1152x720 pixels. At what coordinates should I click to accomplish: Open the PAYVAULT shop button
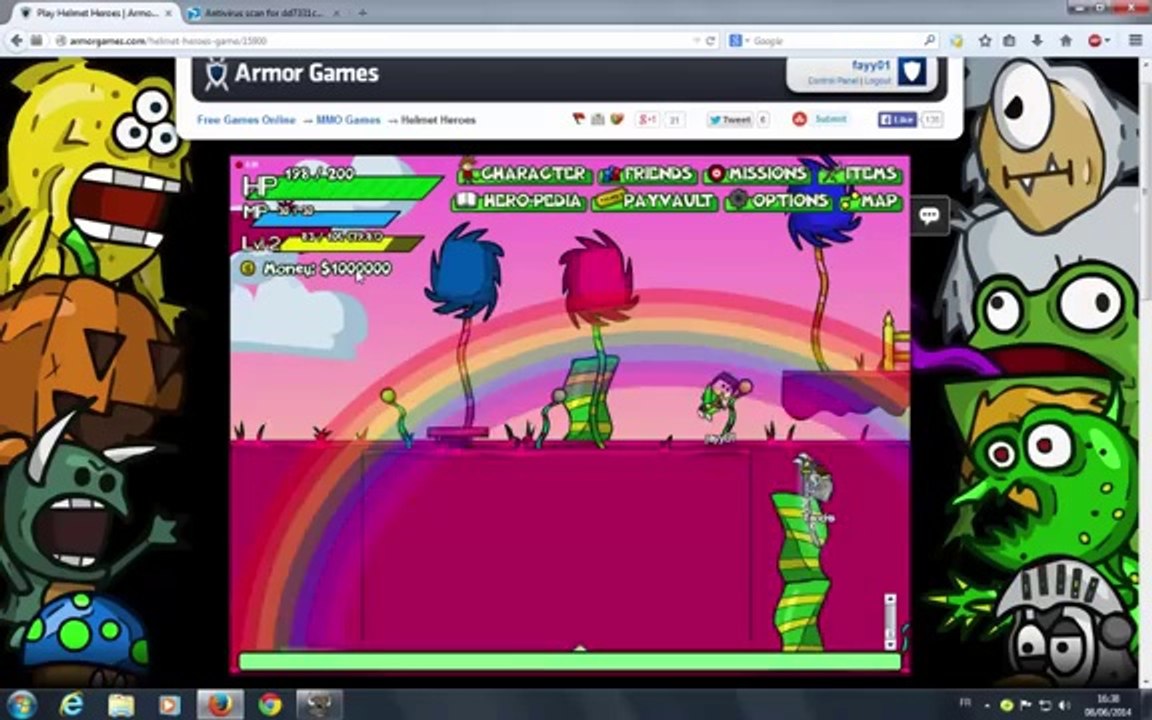coord(654,201)
